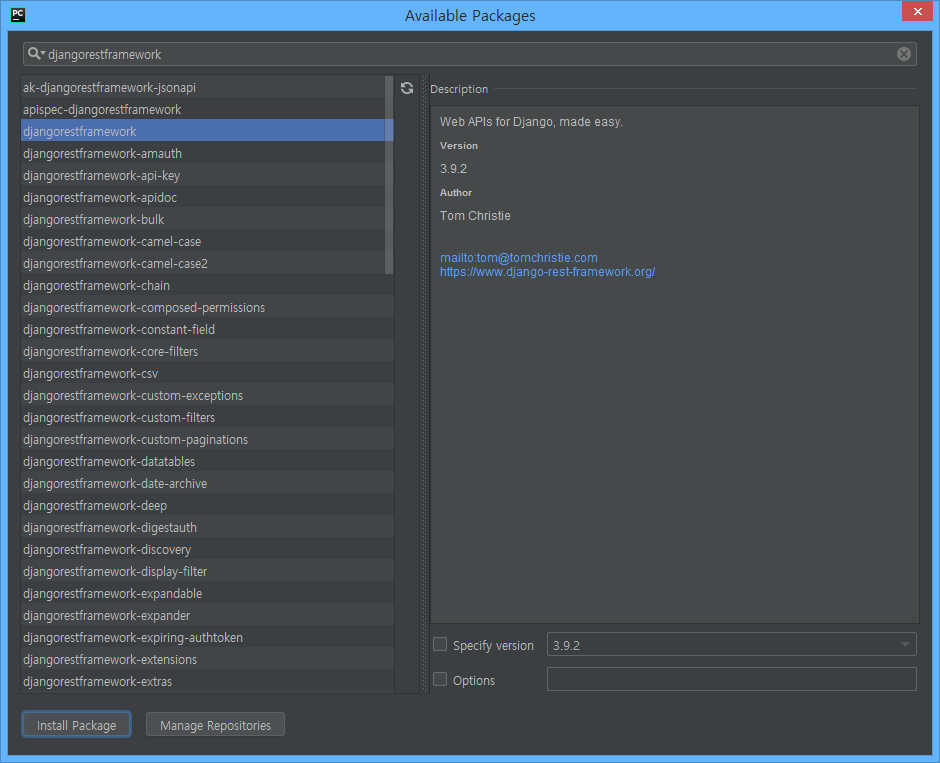Select djangorestframework-expander package
Viewport: 940px width, 763px height.
coord(207,616)
